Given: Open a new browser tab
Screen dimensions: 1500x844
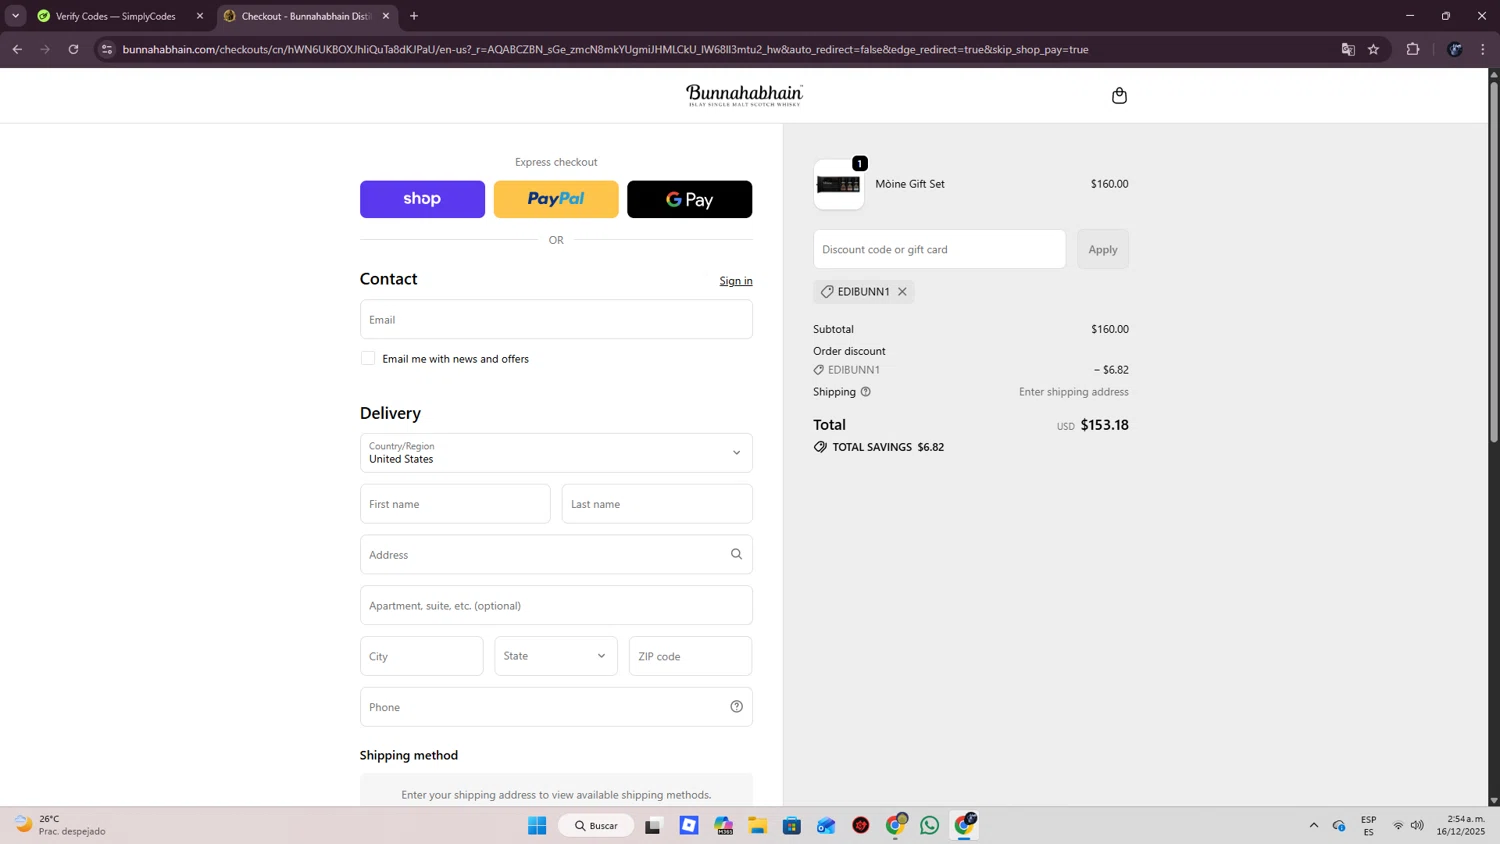Looking at the screenshot, I should point(414,16).
